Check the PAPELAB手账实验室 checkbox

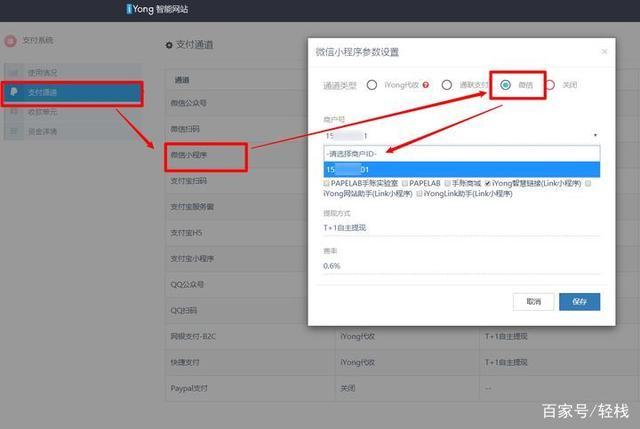[327, 184]
